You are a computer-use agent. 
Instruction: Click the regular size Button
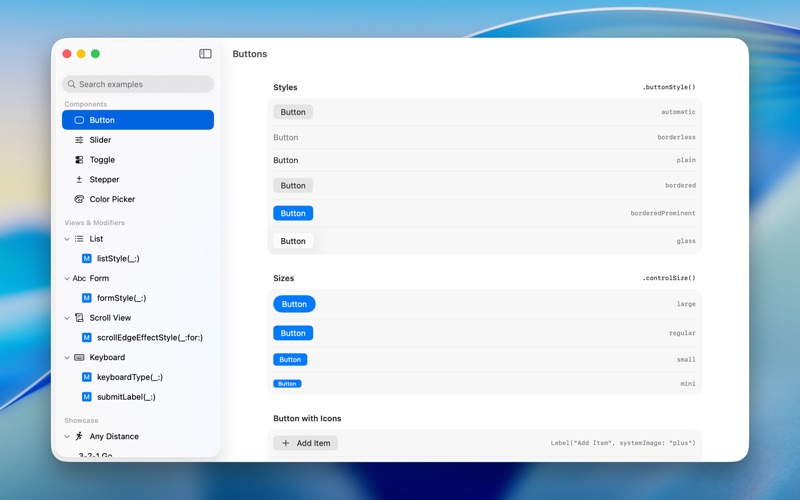click(x=293, y=333)
